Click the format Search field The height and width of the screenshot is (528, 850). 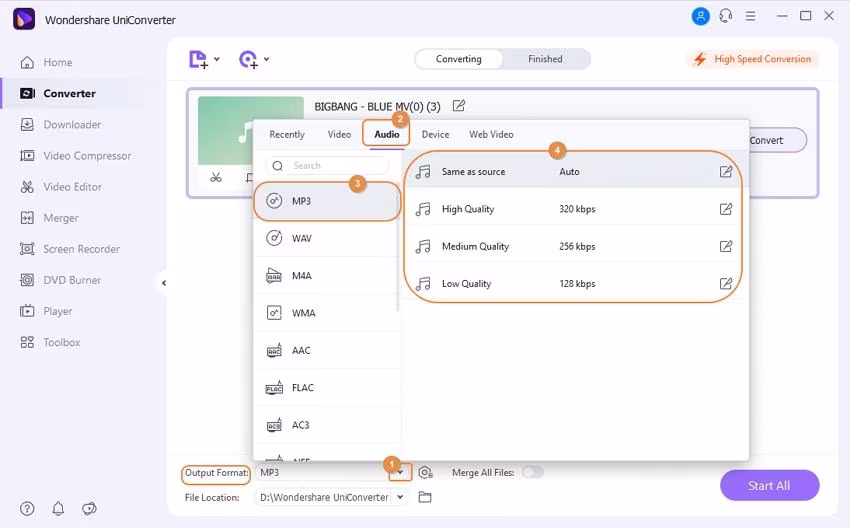(327, 165)
